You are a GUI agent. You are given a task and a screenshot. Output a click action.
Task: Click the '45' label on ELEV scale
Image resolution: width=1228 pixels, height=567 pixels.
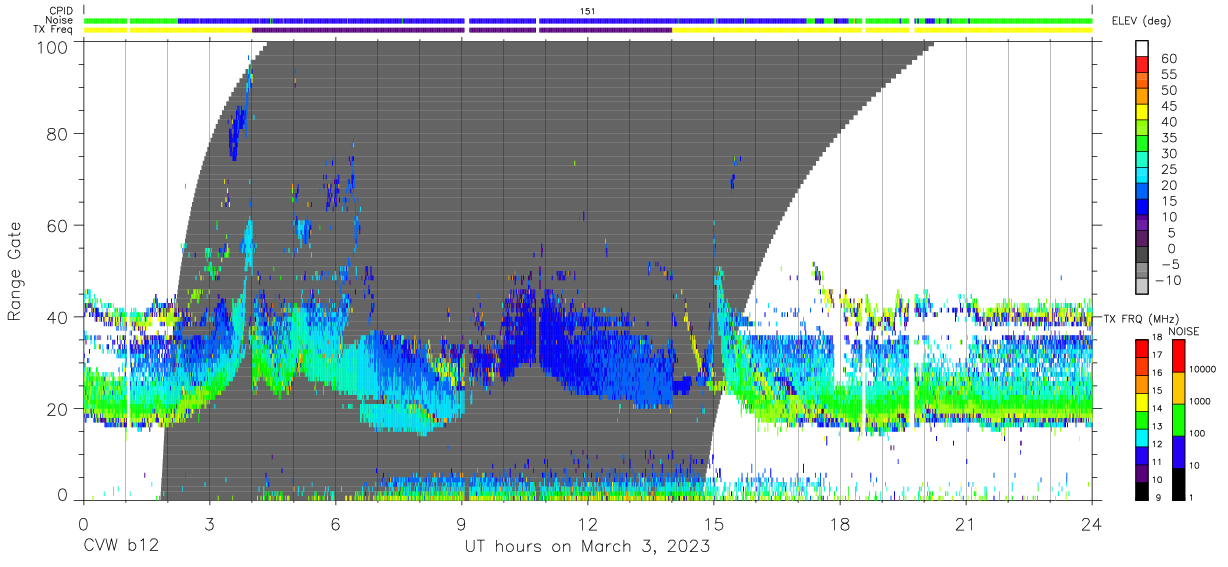(1168, 106)
